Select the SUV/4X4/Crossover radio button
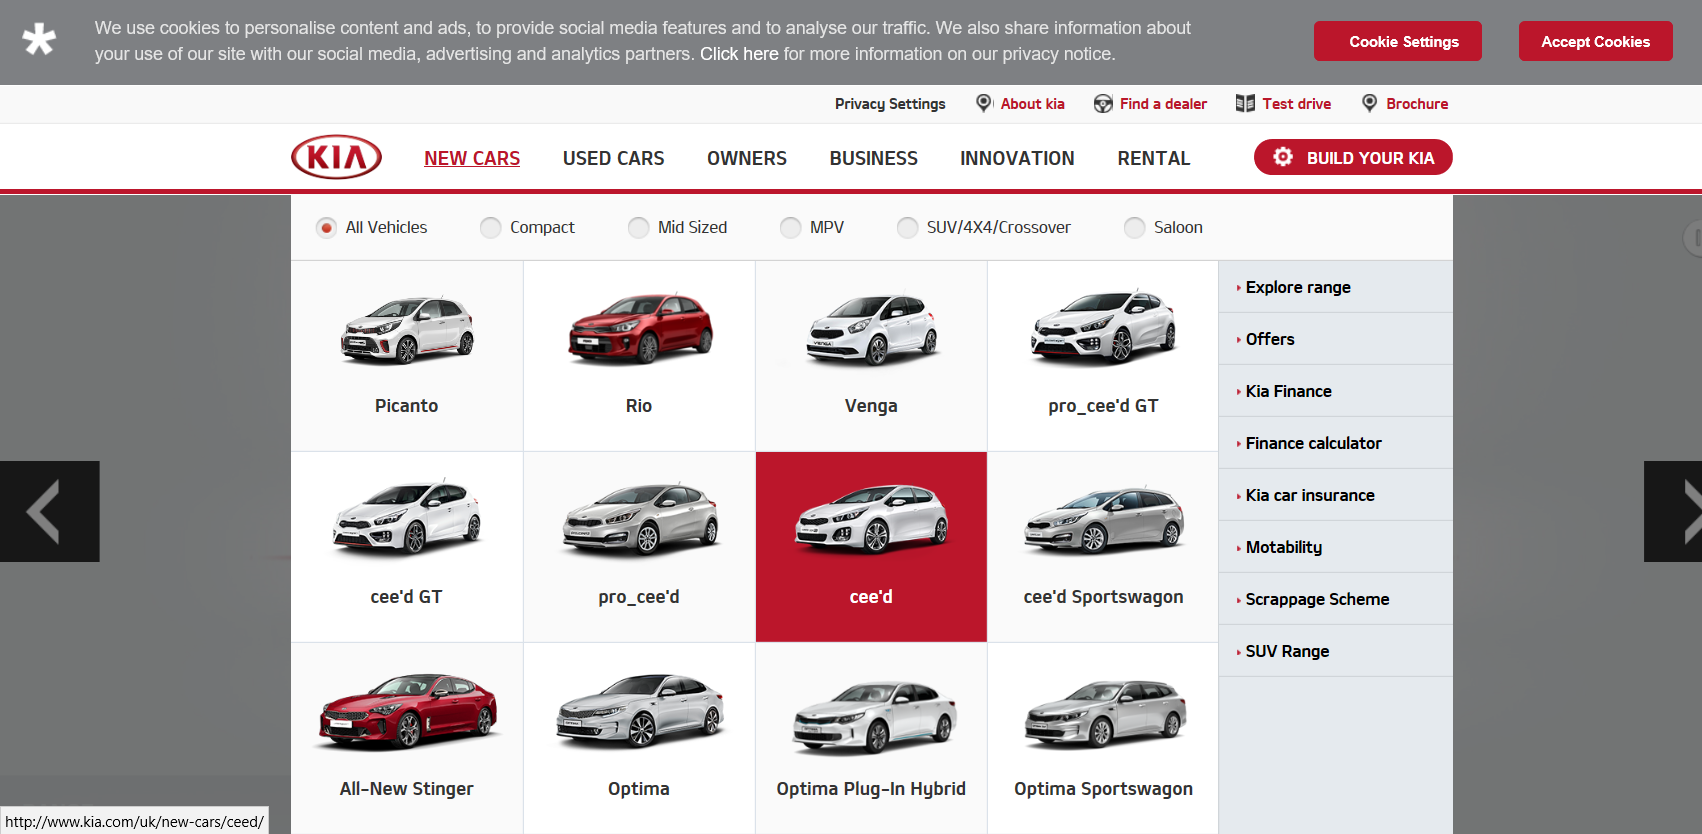The image size is (1702, 834). pos(907,228)
